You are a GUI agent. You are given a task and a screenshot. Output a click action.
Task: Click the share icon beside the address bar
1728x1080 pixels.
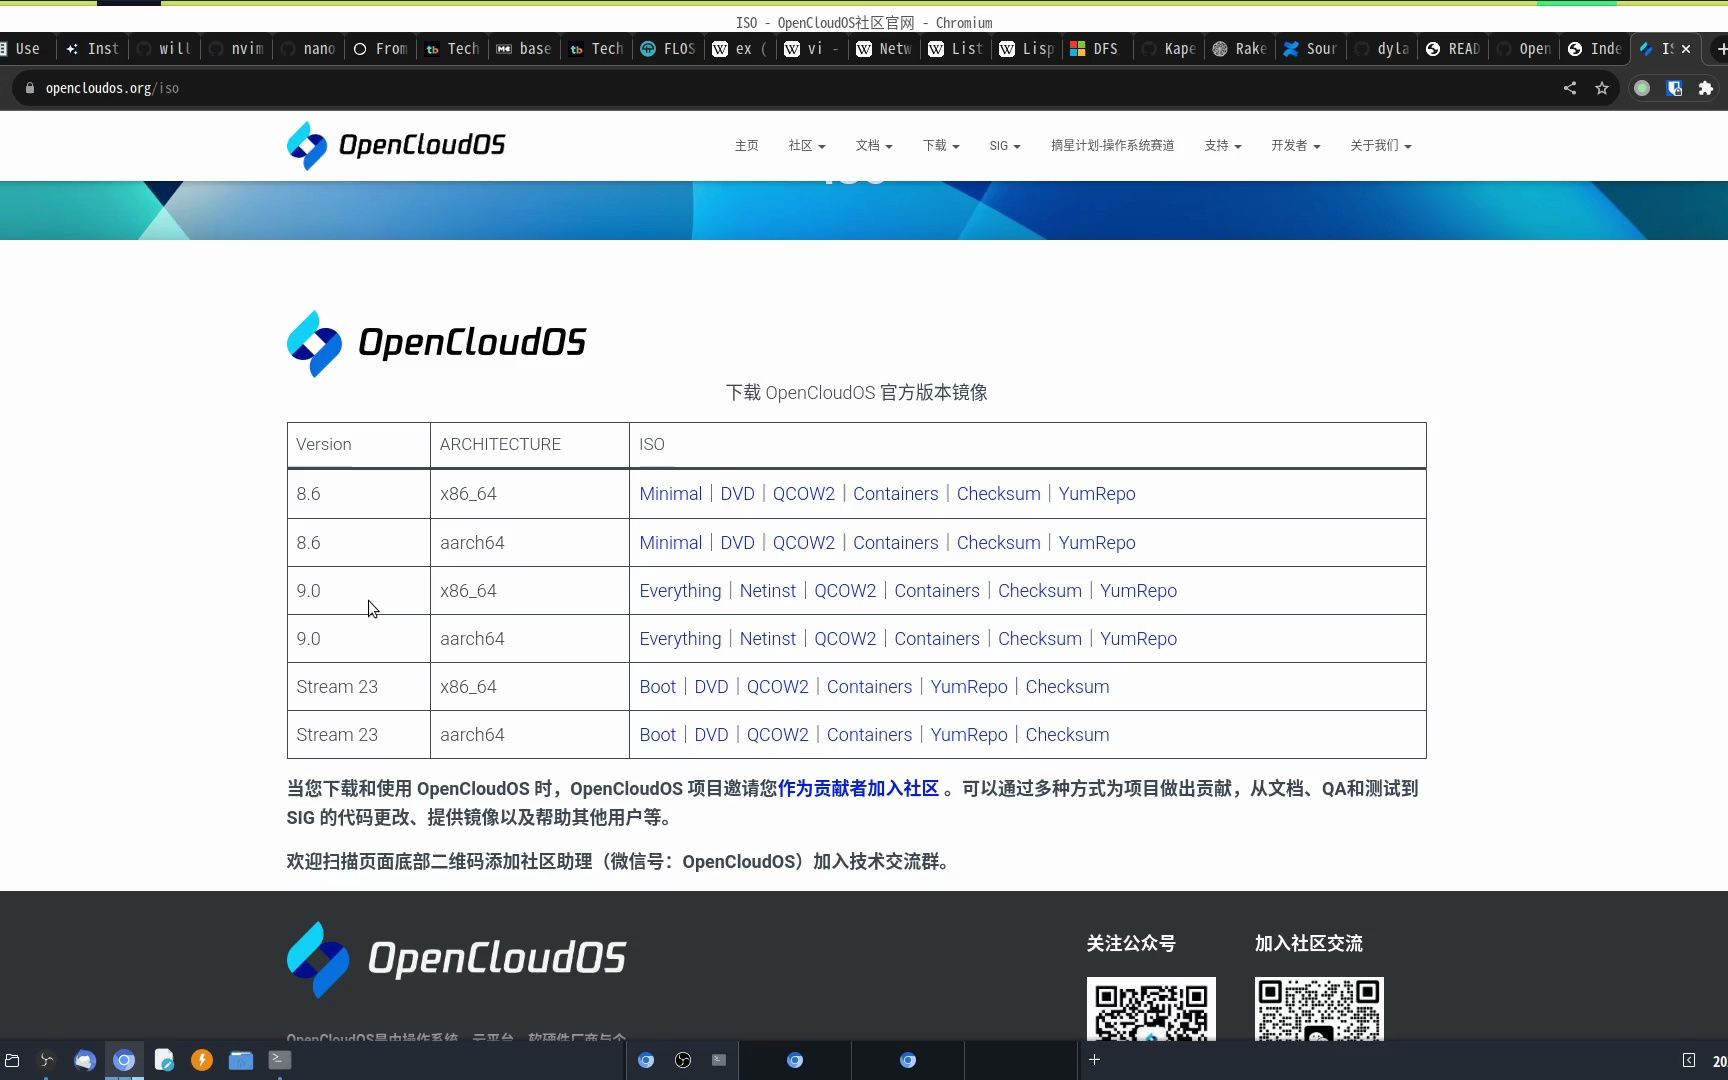1570,88
